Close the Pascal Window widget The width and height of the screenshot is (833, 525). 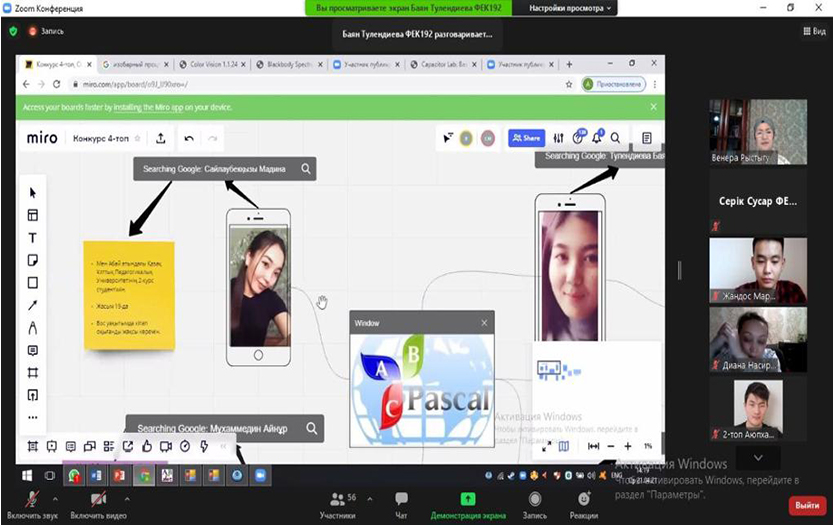click(484, 323)
